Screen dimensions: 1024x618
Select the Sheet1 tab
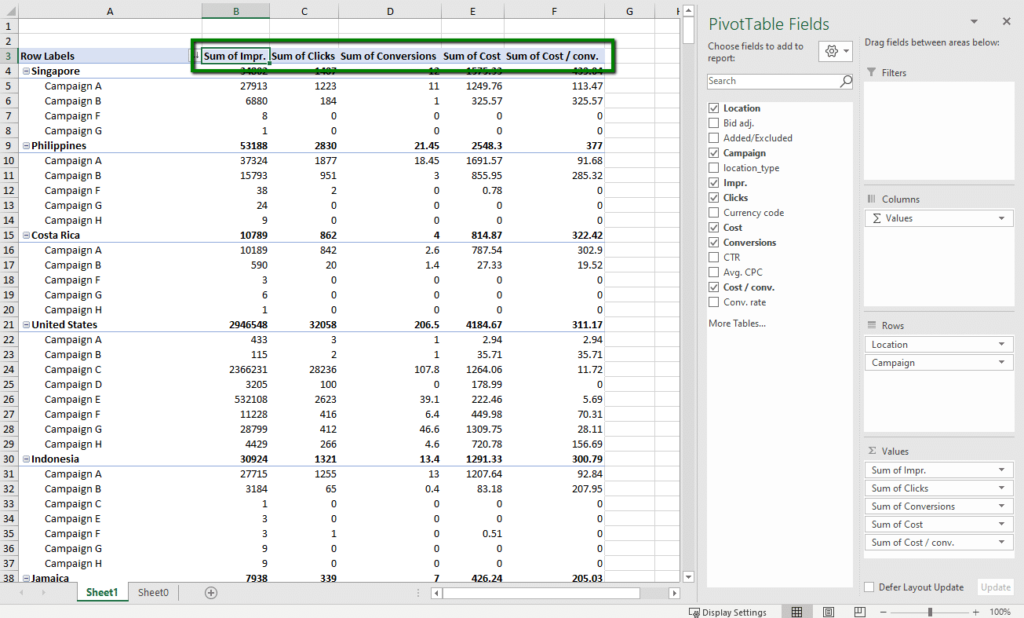tap(101, 592)
